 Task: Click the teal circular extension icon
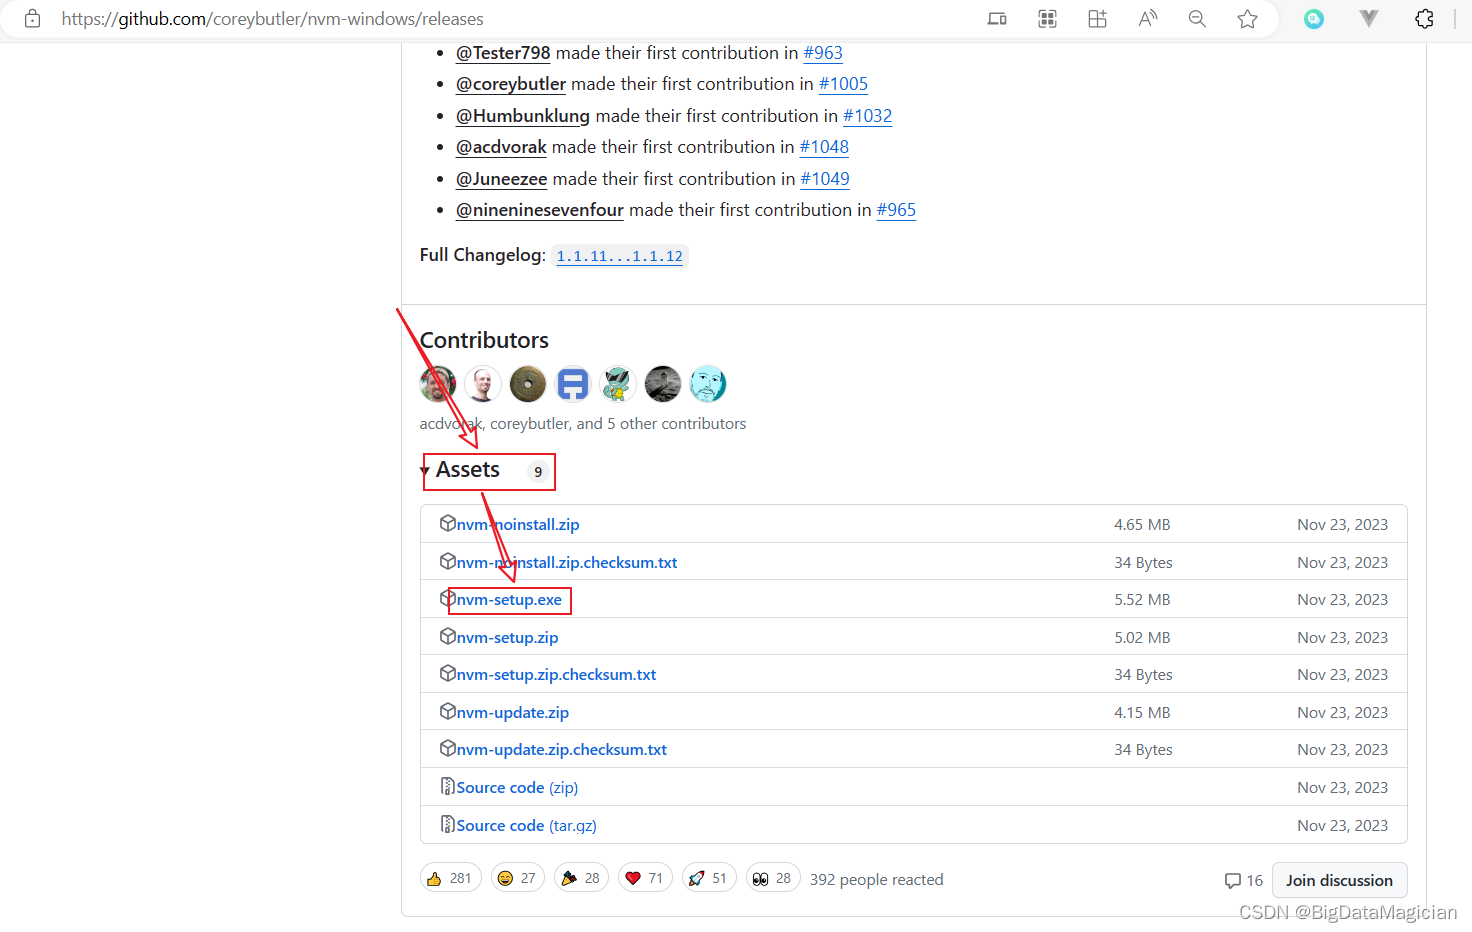(1314, 19)
